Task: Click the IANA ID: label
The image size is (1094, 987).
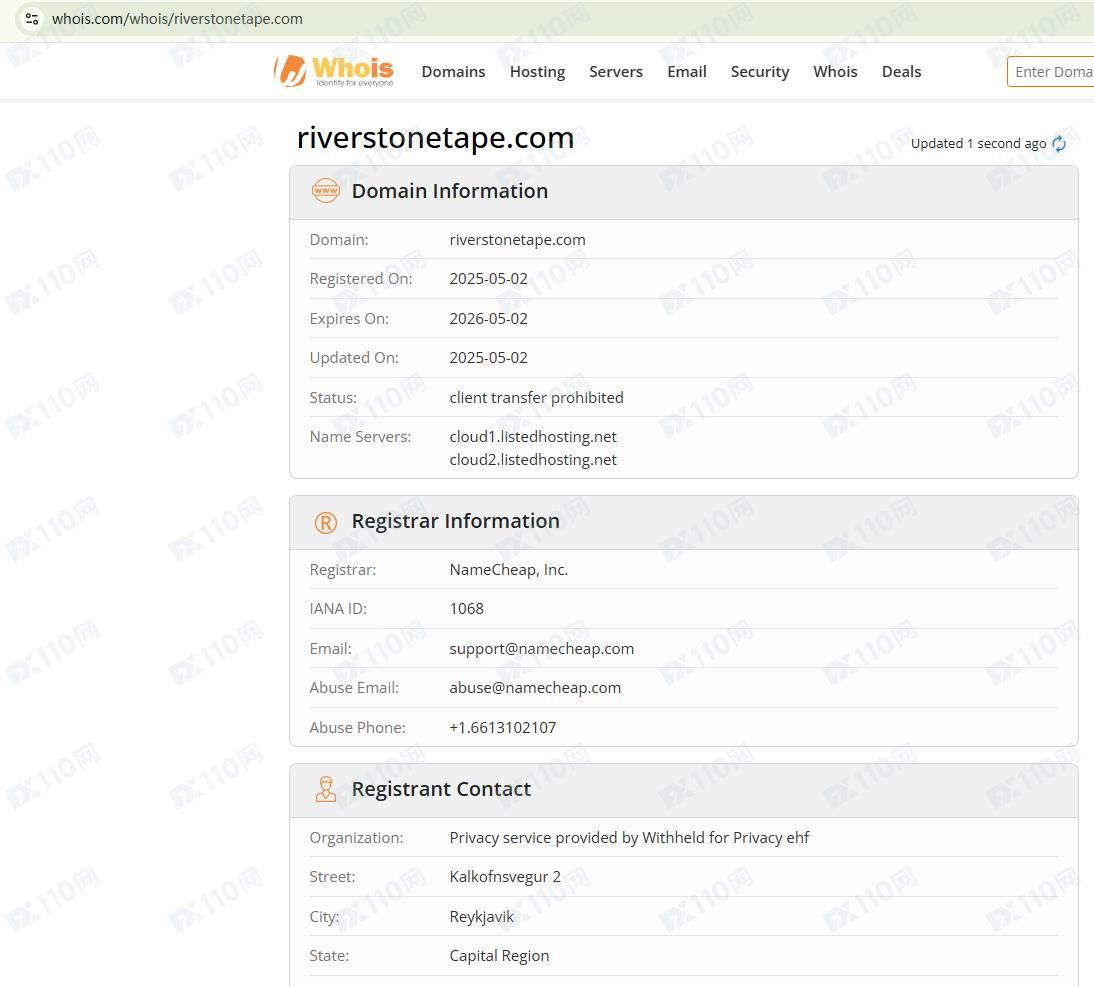Action: [338, 609]
